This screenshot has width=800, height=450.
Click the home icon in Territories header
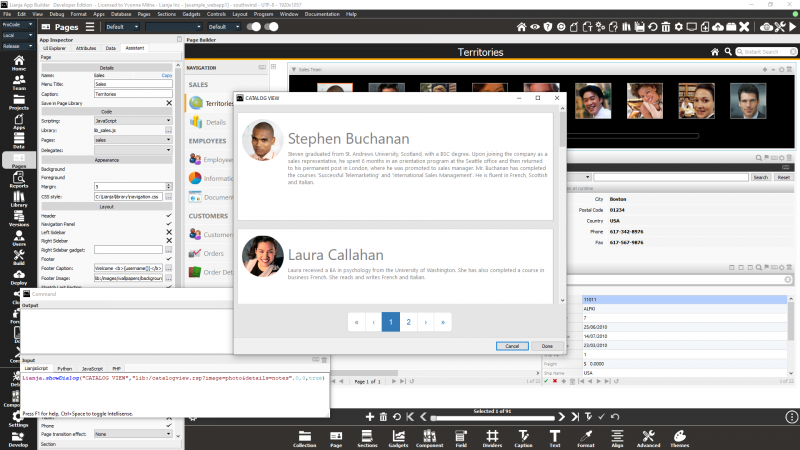pos(715,52)
